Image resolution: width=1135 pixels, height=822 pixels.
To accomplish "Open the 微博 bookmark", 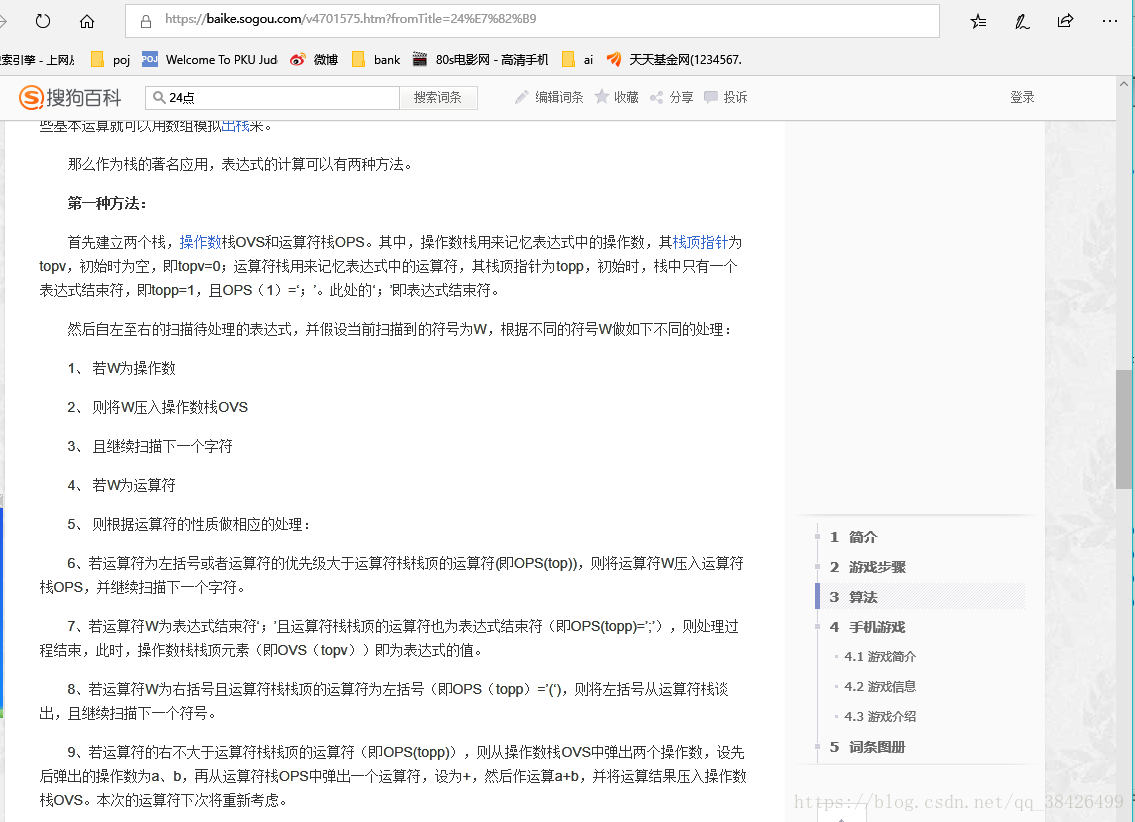I will coord(314,59).
